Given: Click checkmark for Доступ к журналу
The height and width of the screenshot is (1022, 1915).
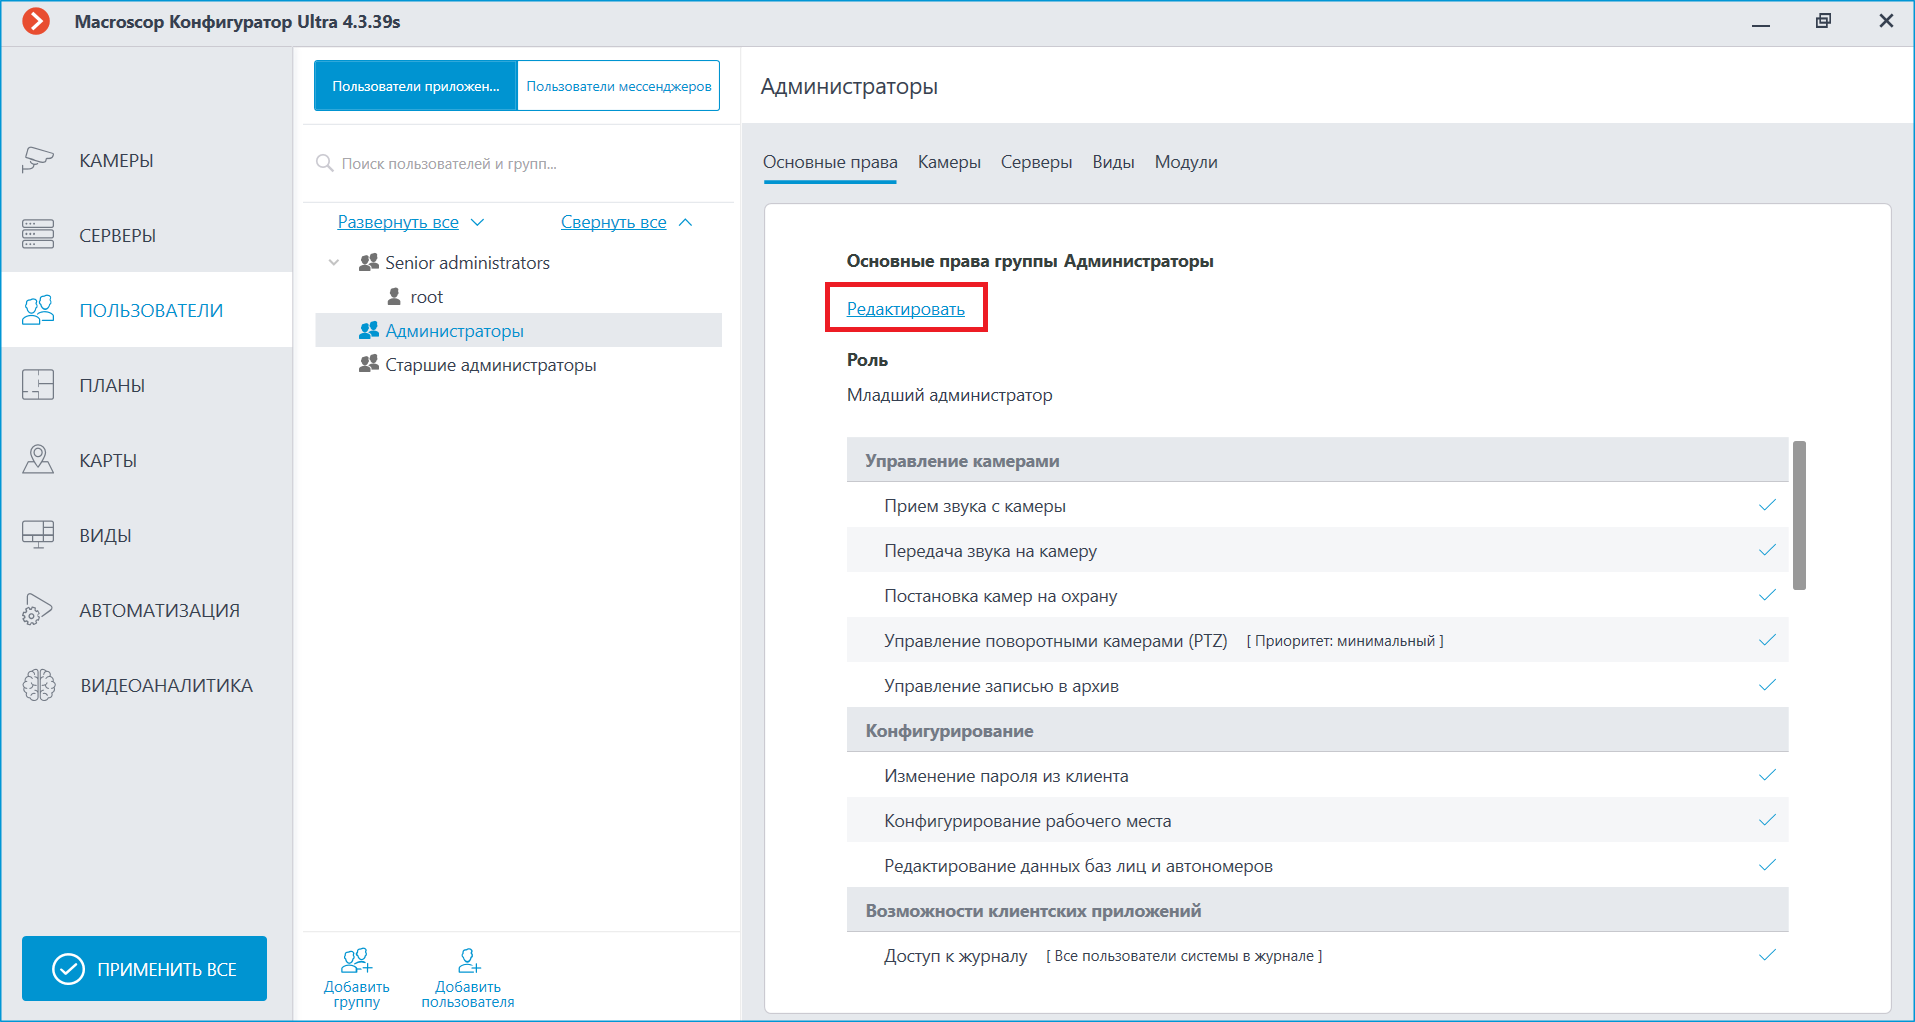Looking at the screenshot, I should pos(1767,955).
